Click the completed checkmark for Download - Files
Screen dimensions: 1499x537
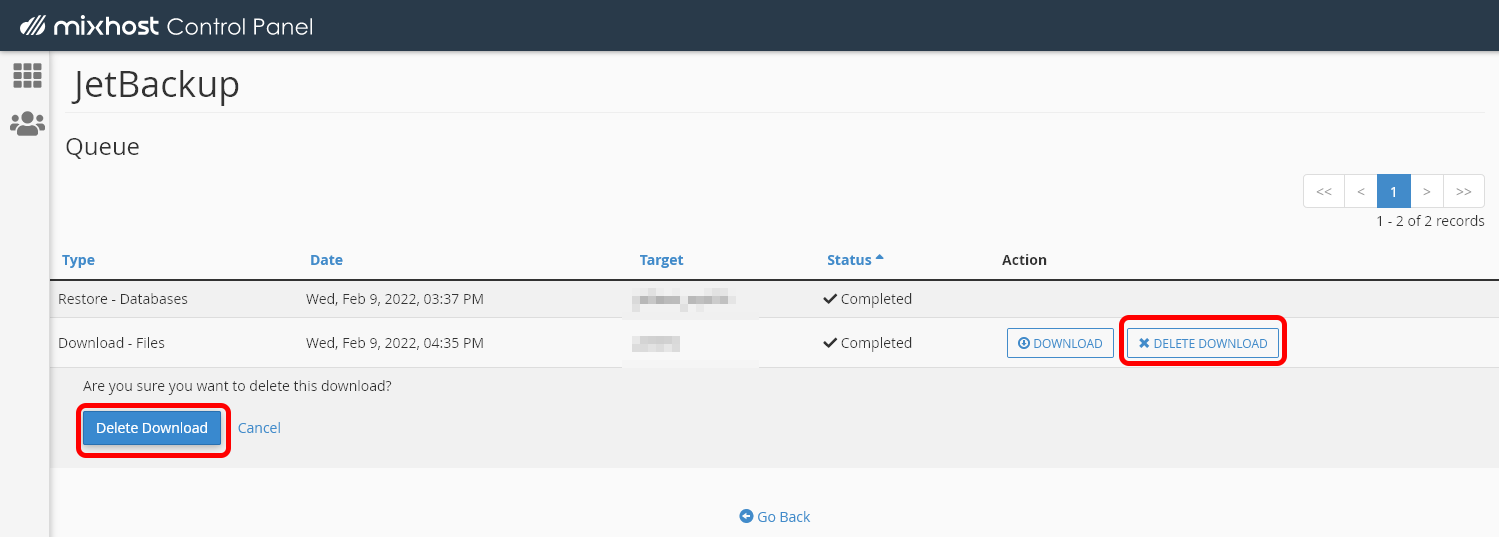(x=830, y=343)
